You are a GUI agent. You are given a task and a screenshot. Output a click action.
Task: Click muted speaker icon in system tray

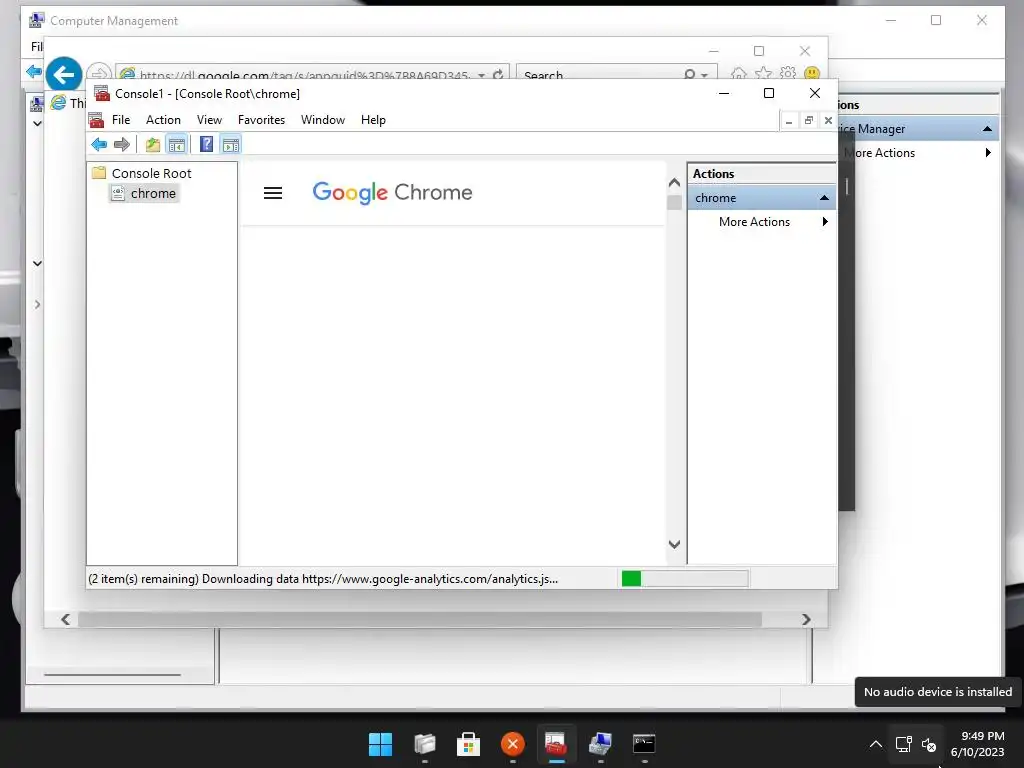[929, 744]
